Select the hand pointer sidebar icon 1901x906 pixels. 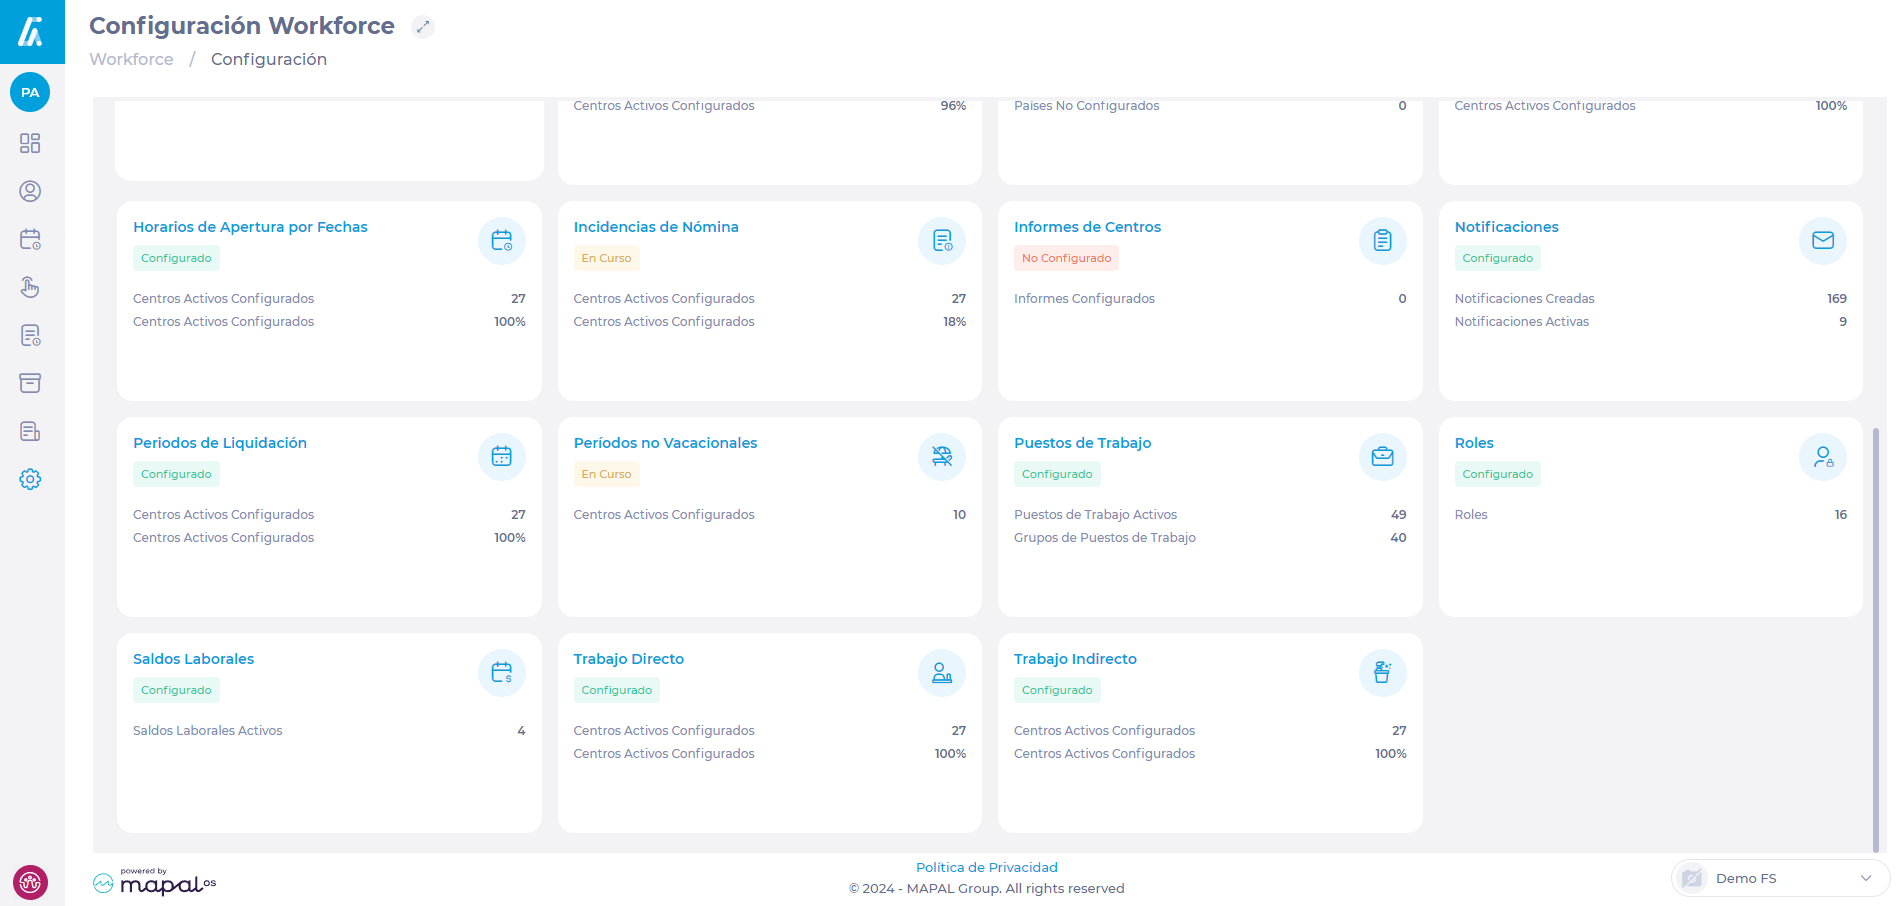tap(30, 287)
